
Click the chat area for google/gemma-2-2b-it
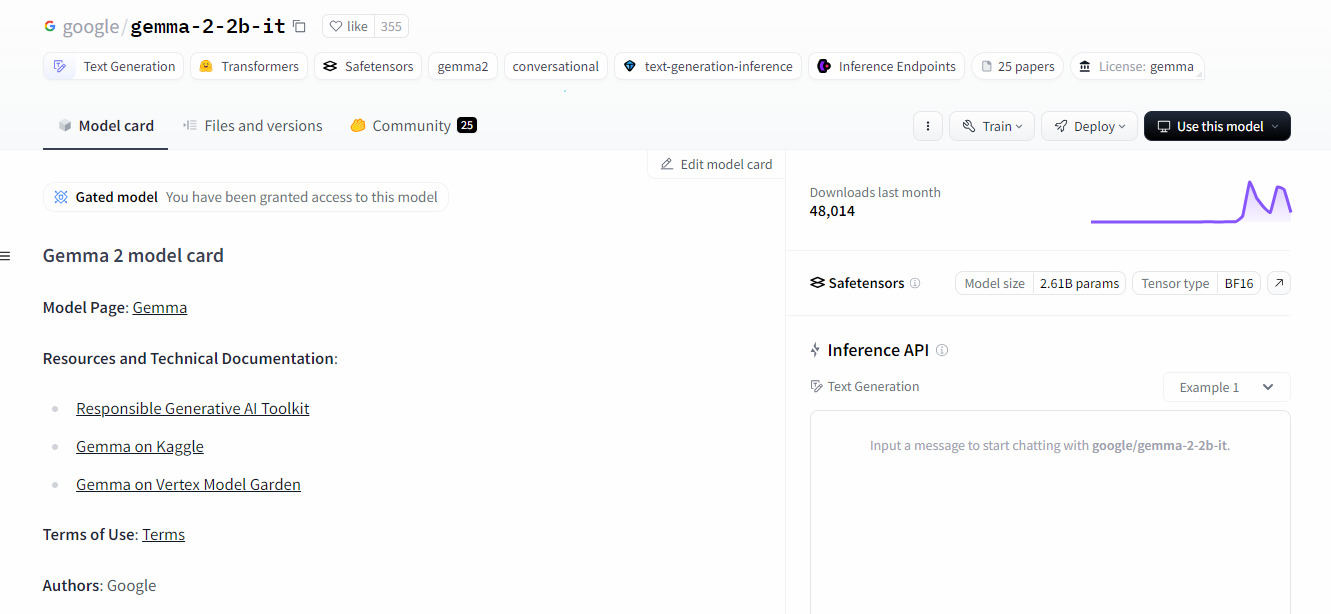pyautogui.click(x=1050, y=512)
